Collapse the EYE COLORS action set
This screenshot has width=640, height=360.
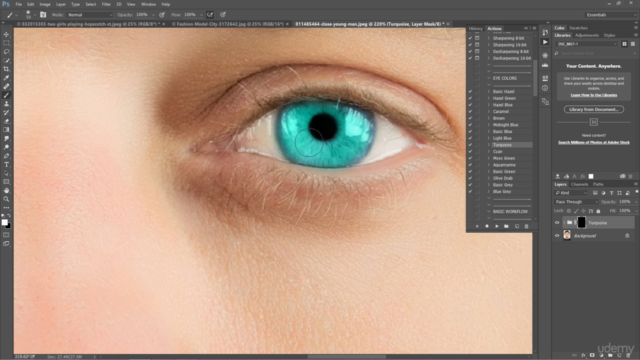[x=489, y=78]
